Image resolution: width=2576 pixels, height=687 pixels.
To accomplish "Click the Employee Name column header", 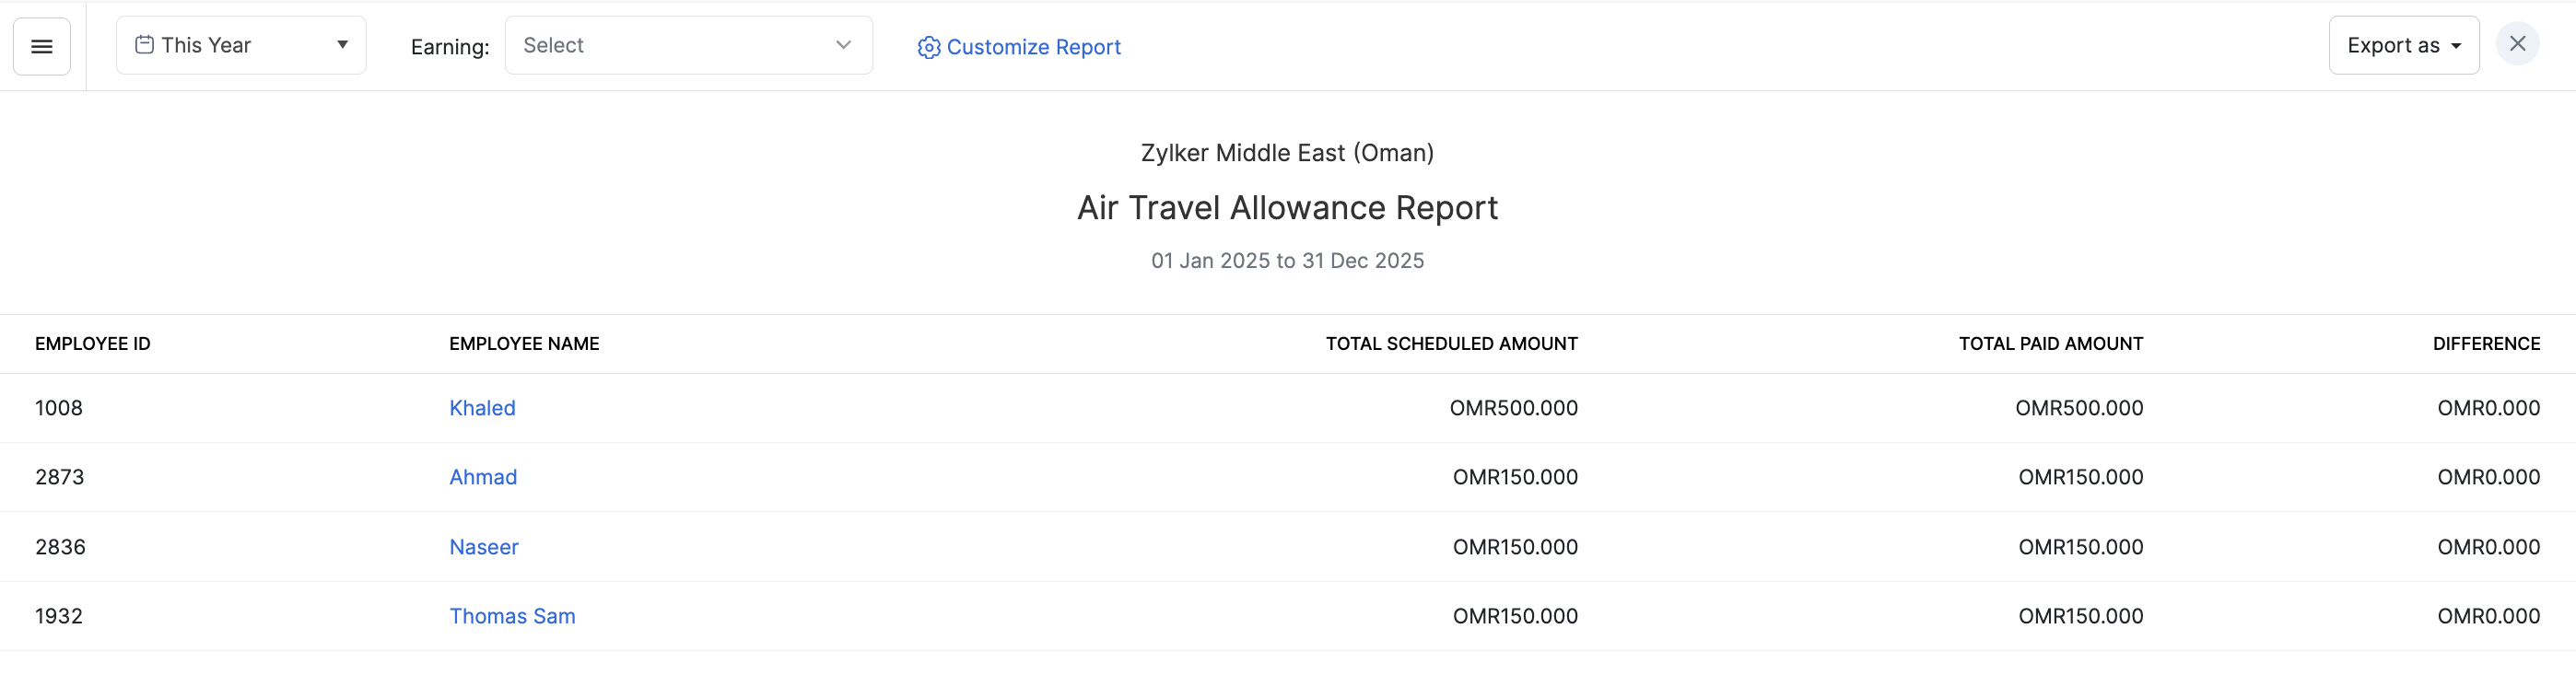I will point(524,344).
